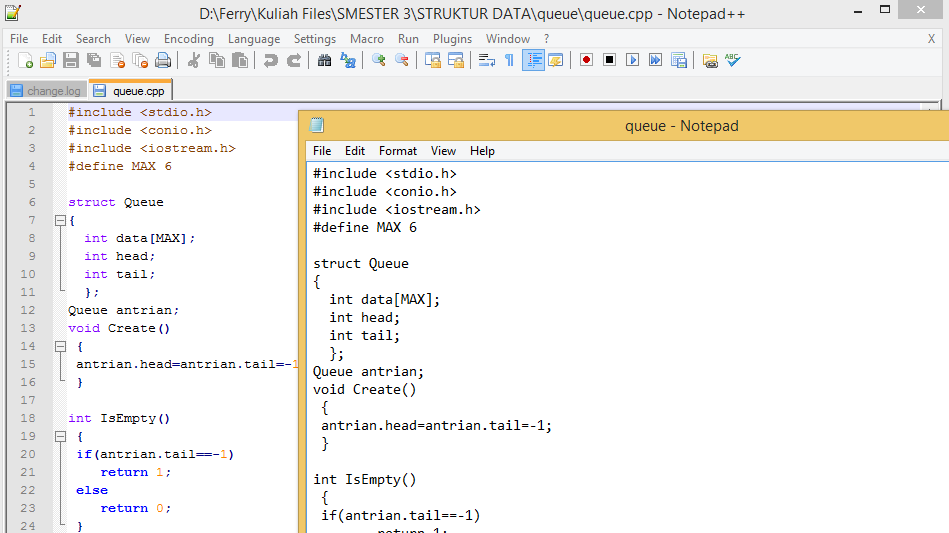
Task: Open the Run menu
Action: pyautogui.click(x=409, y=39)
